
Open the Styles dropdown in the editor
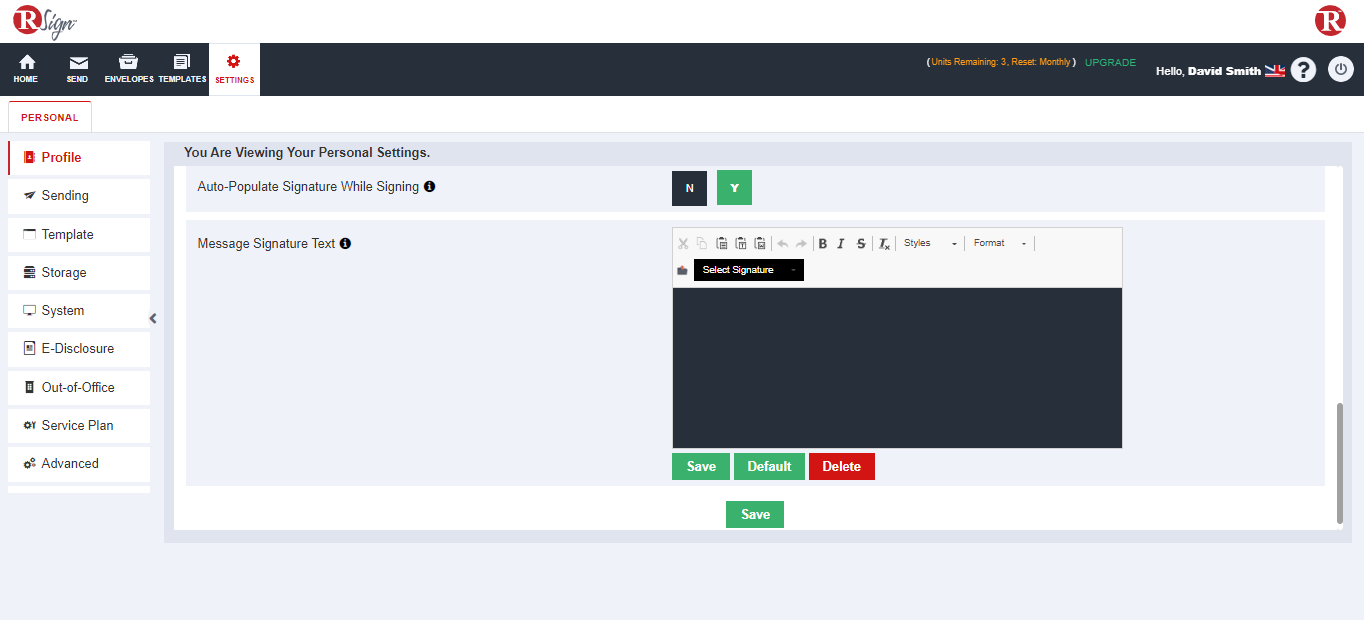point(929,243)
